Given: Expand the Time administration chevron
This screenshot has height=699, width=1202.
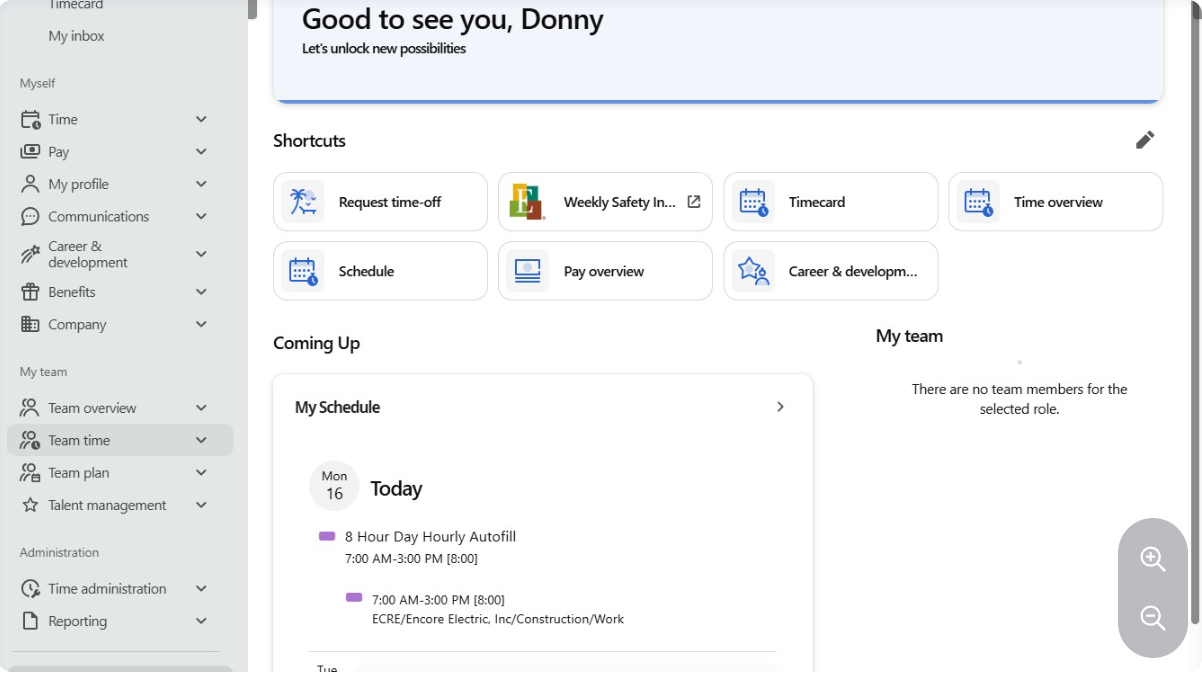Looking at the screenshot, I should point(201,589).
